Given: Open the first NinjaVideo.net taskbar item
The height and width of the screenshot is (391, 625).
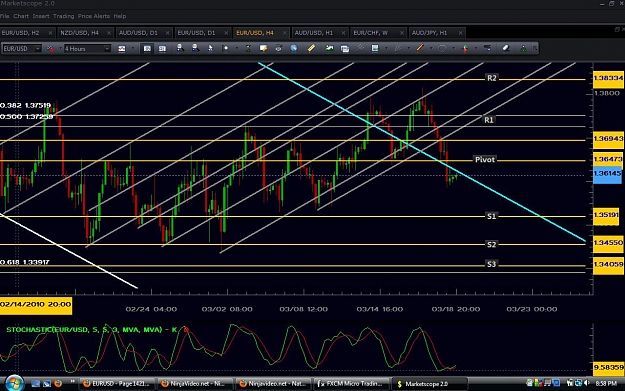Looking at the screenshot, I should 195,384.
